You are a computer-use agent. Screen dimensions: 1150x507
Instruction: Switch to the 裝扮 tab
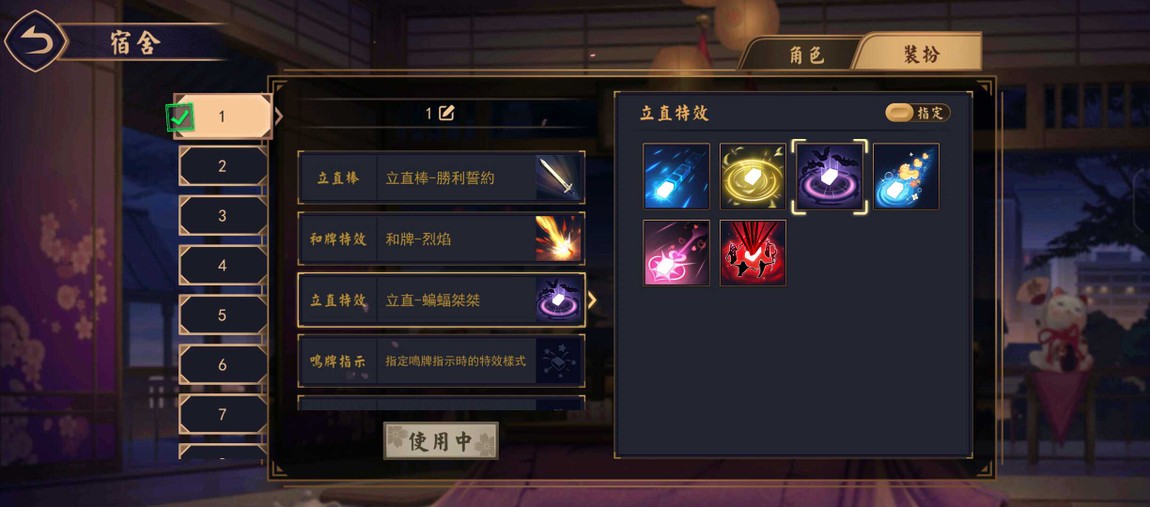(x=921, y=54)
